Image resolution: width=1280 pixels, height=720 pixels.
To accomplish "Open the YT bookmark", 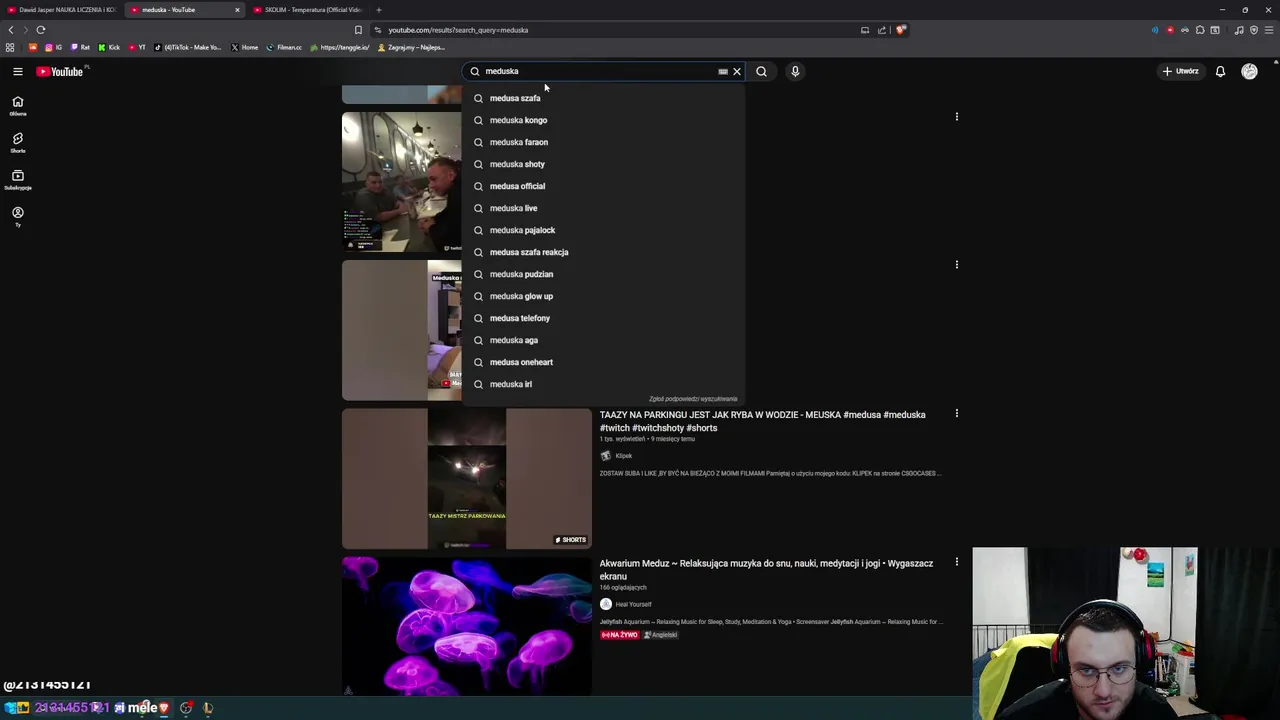I will pos(137,47).
